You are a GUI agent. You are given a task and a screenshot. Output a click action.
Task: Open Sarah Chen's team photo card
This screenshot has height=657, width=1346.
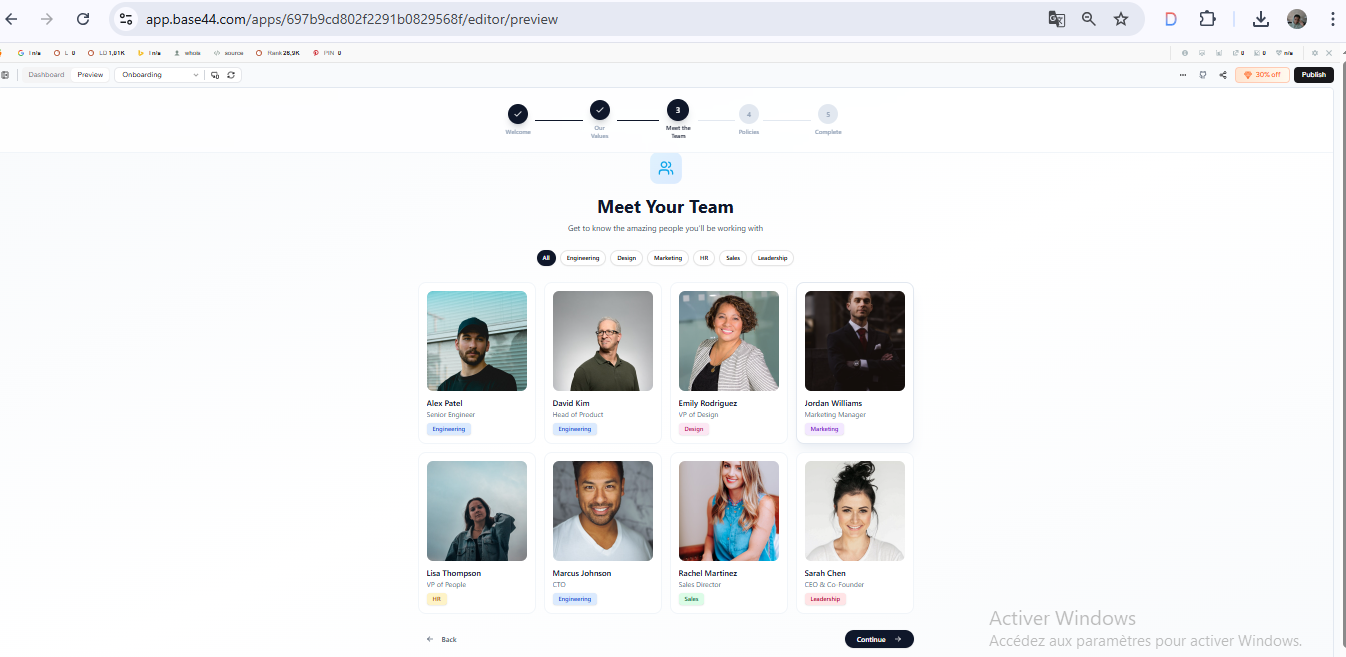point(855,533)
